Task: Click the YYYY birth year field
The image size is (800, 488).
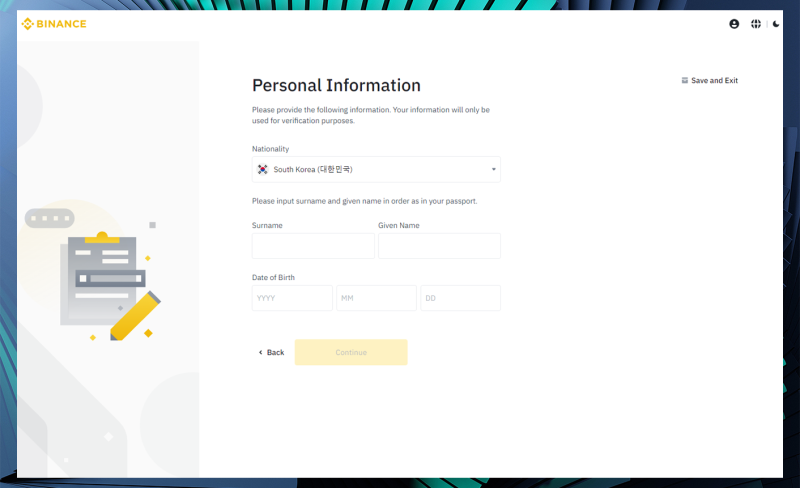Action: point(292,298)
